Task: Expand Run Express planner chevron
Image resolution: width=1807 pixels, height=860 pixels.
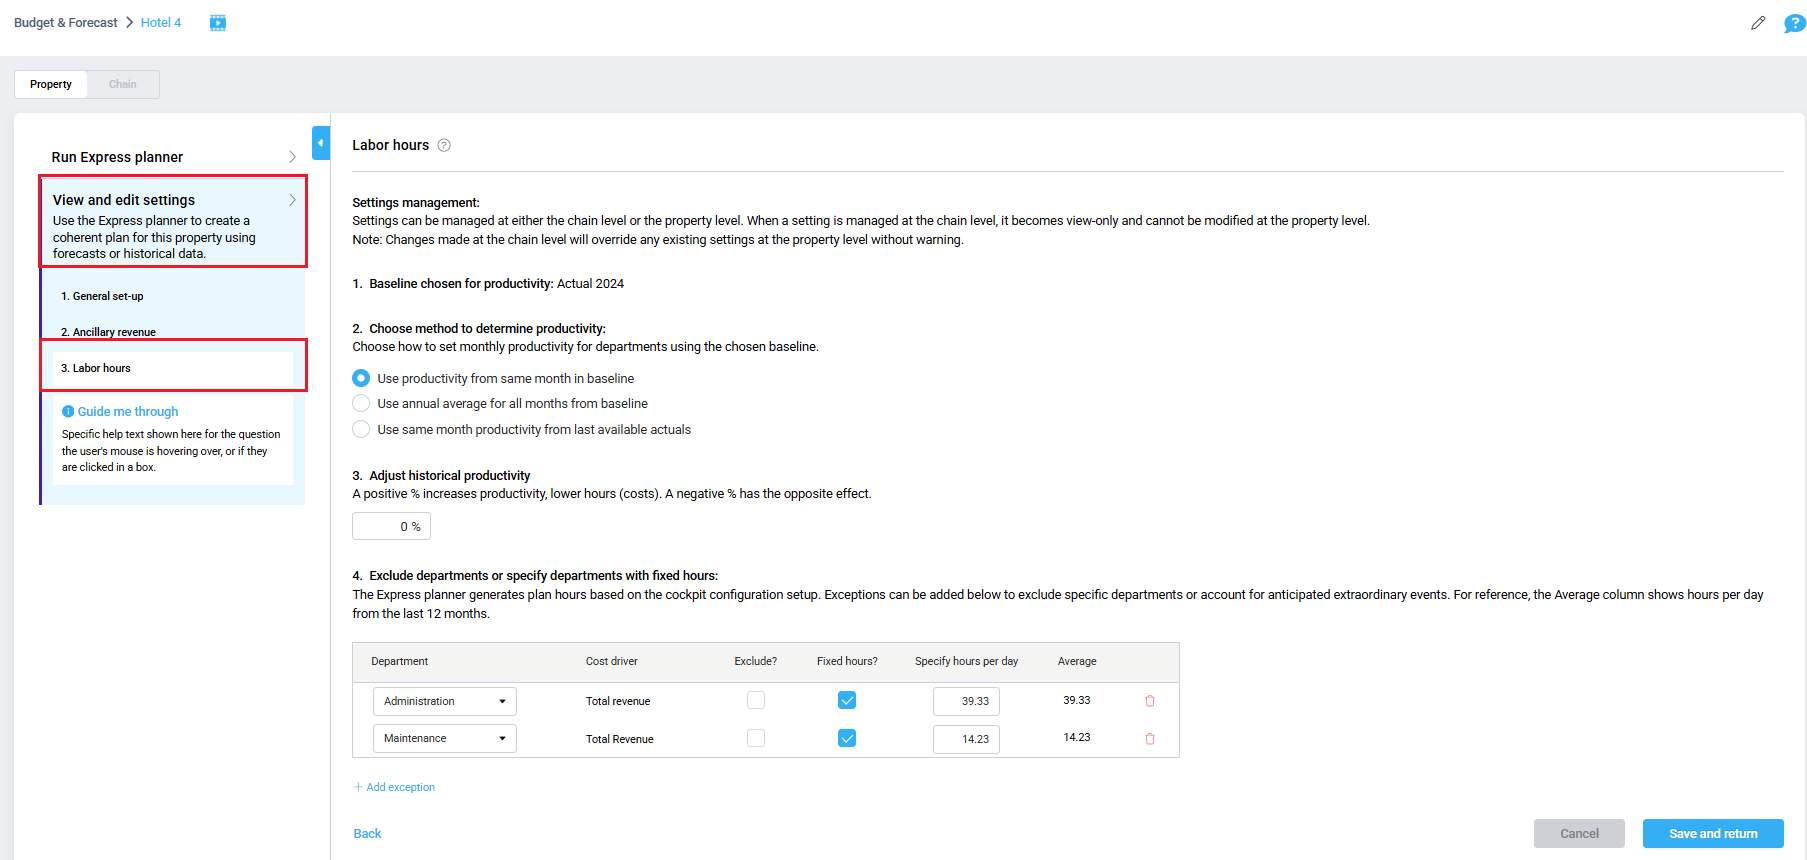Action: pyautogui.click(x=292, y=157)
